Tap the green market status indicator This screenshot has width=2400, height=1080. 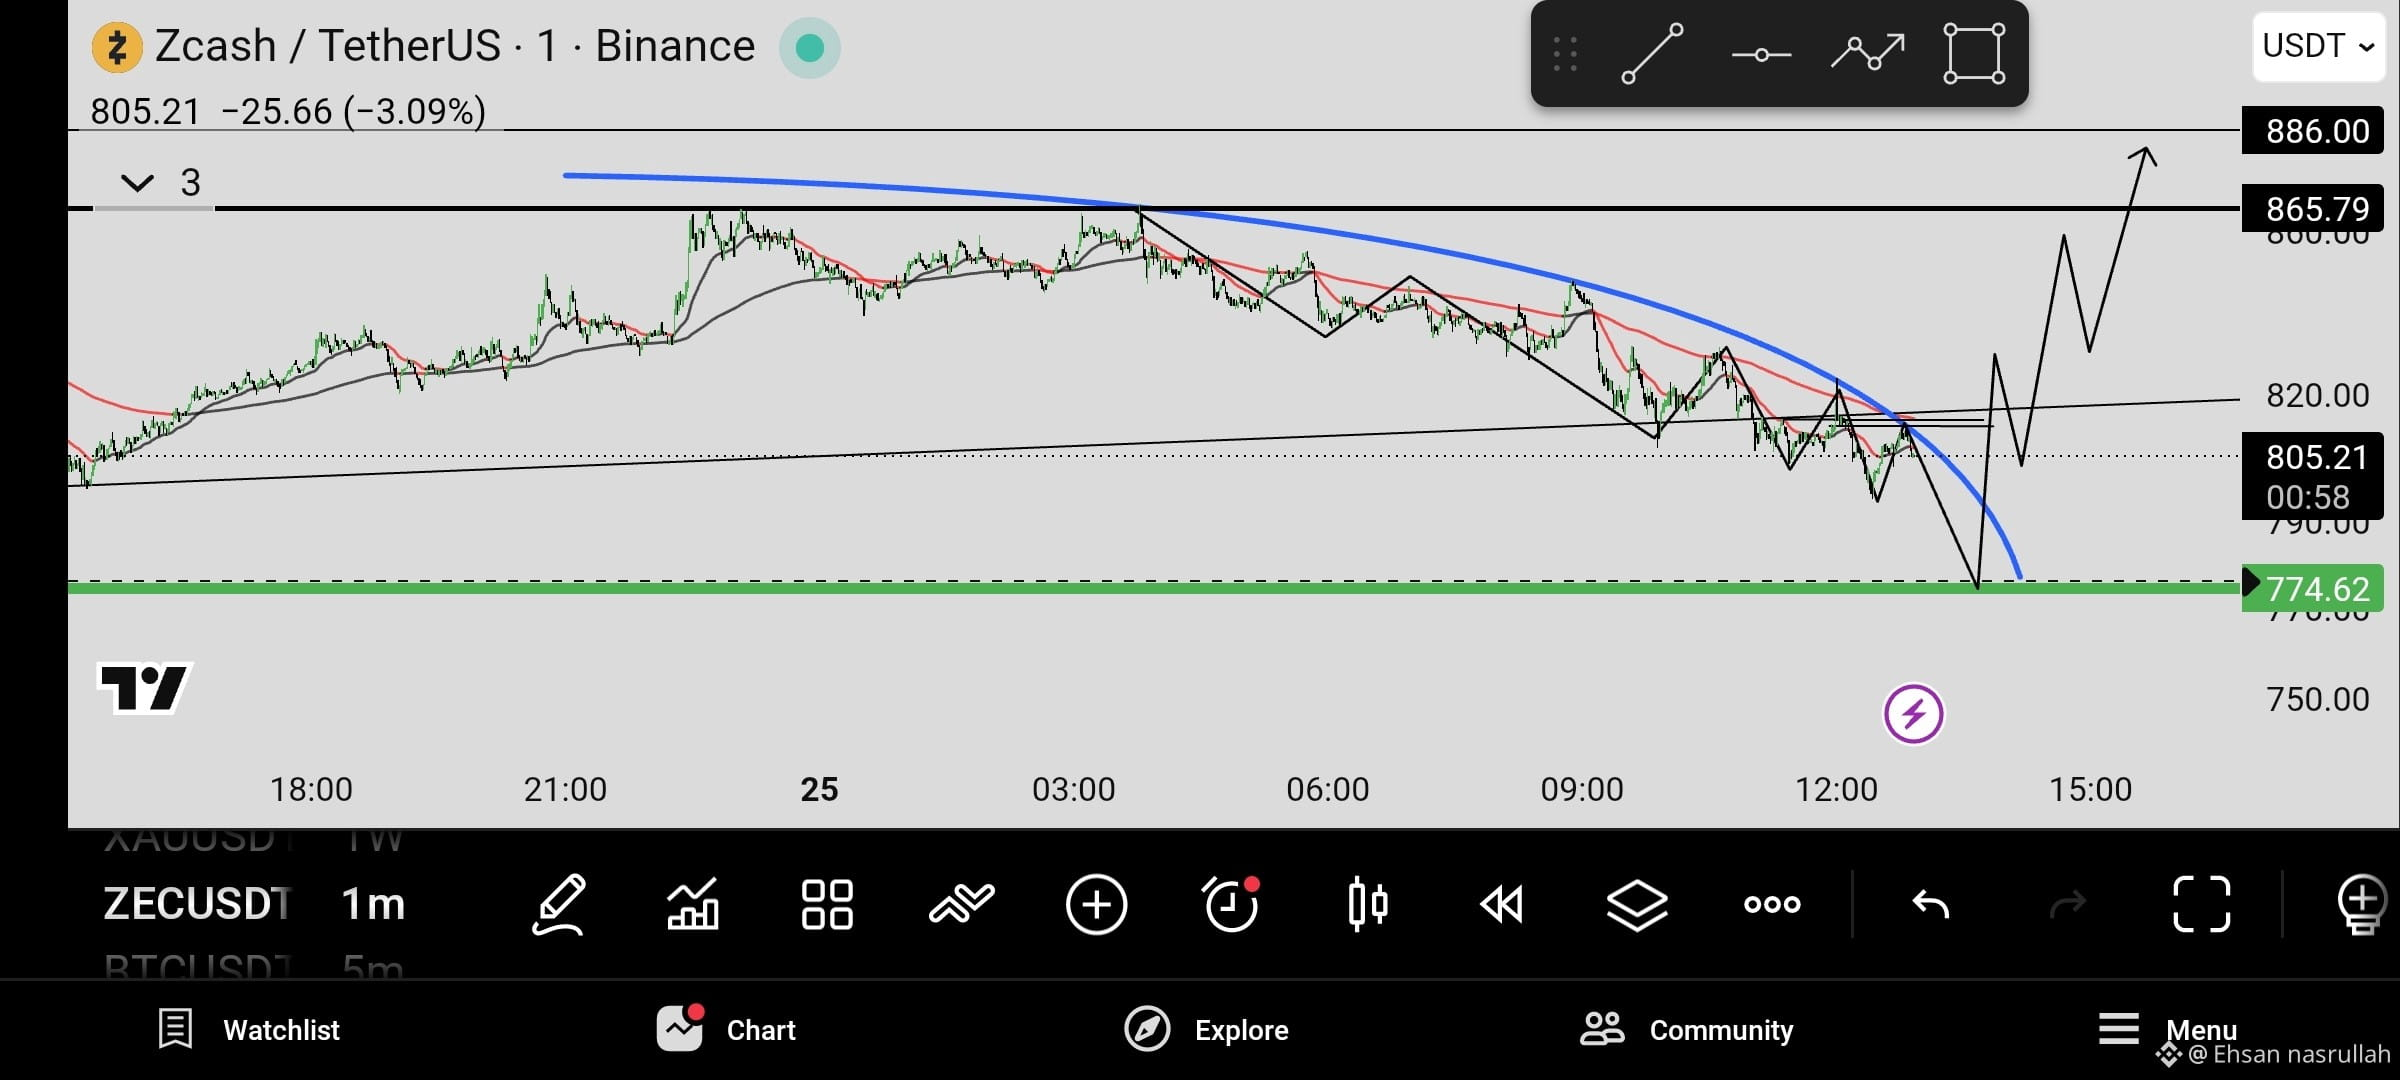(x=810, y=47)
